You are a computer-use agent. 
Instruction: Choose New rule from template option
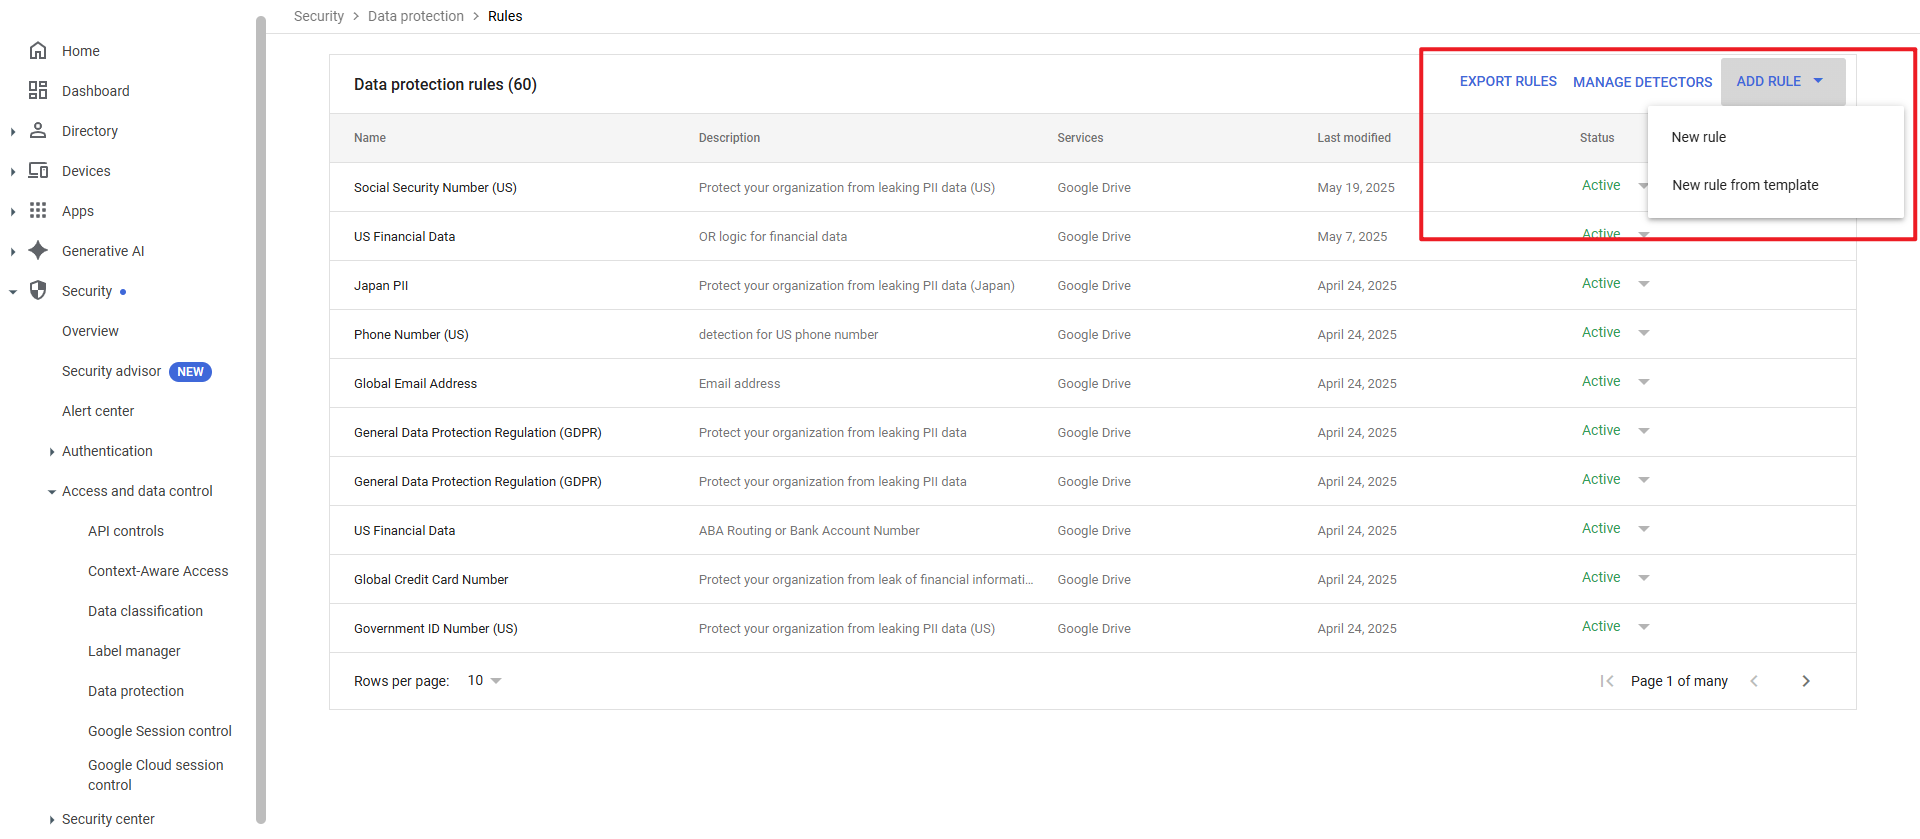click(1744, 185)
